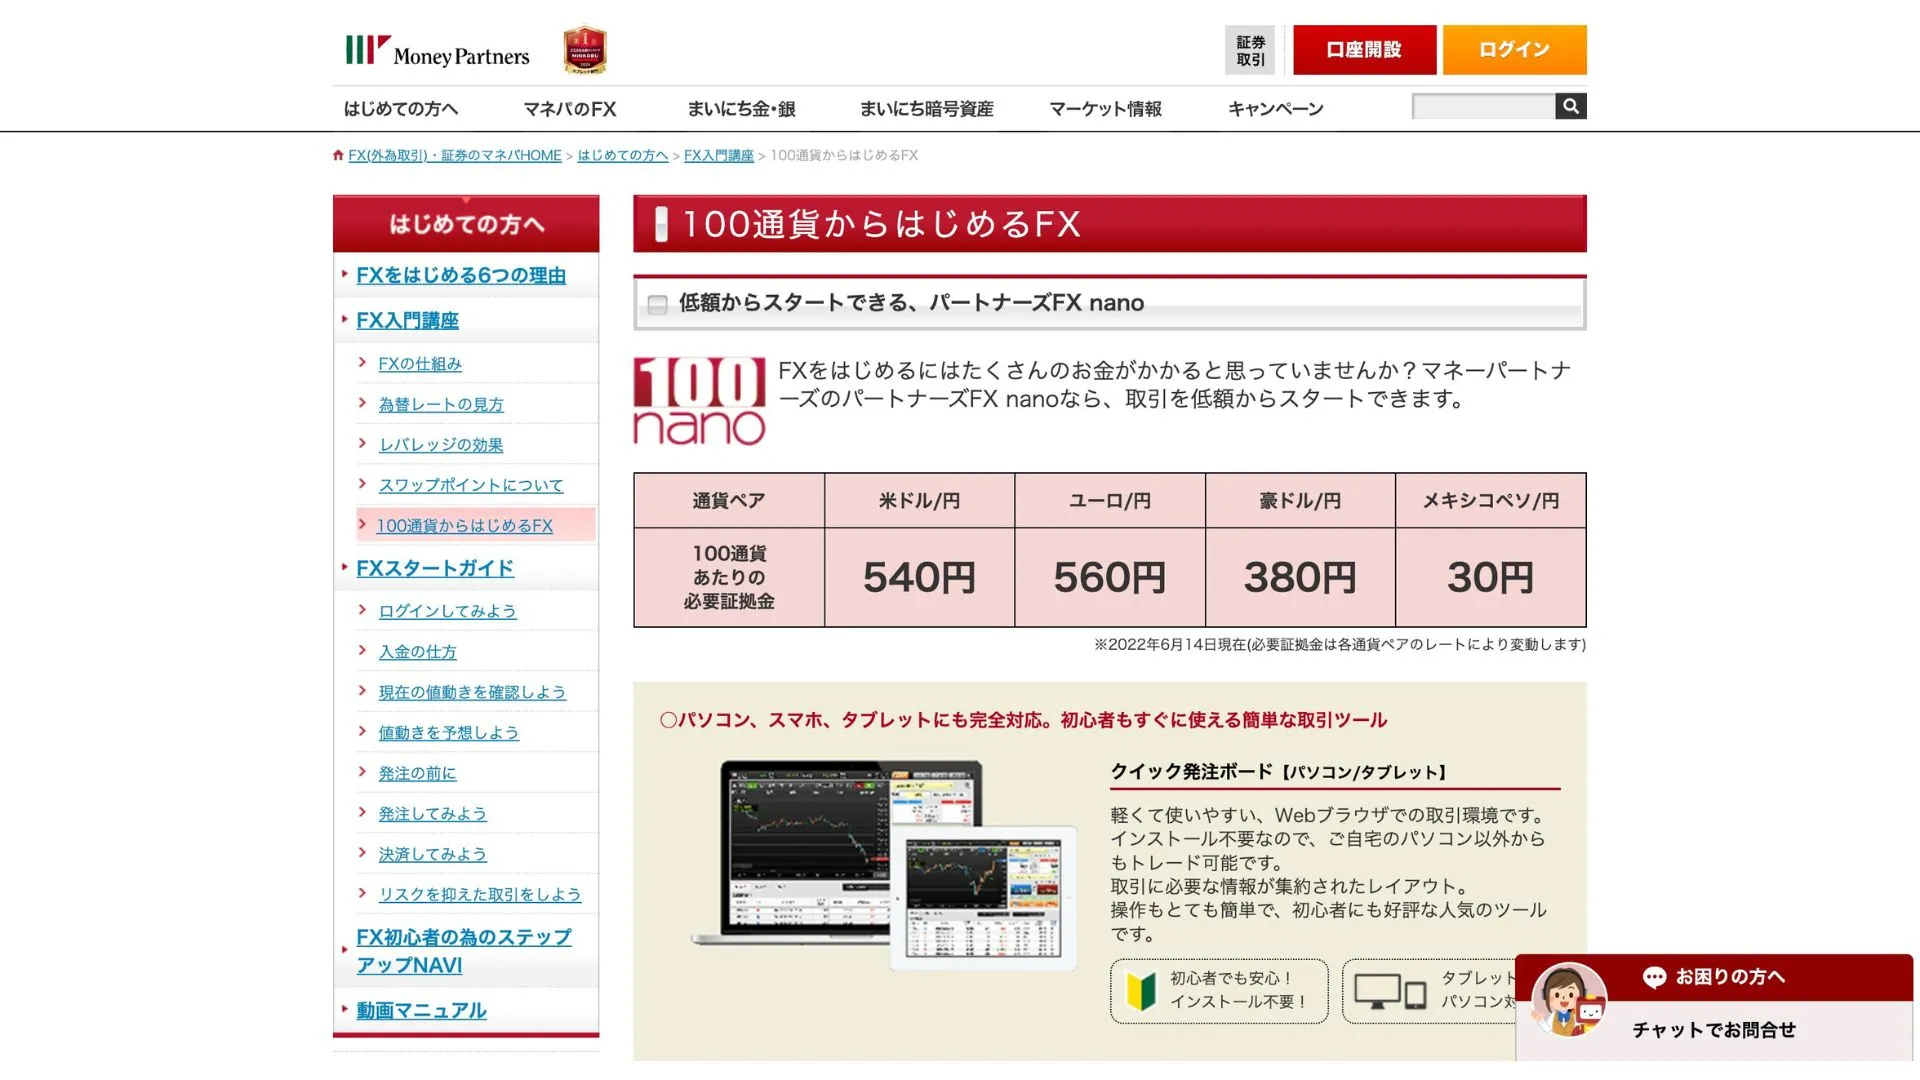This screenshot has height=1080, width=1920.
Task: Open スワップポイントについて sidebar link
Action: (x=471, y=485)
